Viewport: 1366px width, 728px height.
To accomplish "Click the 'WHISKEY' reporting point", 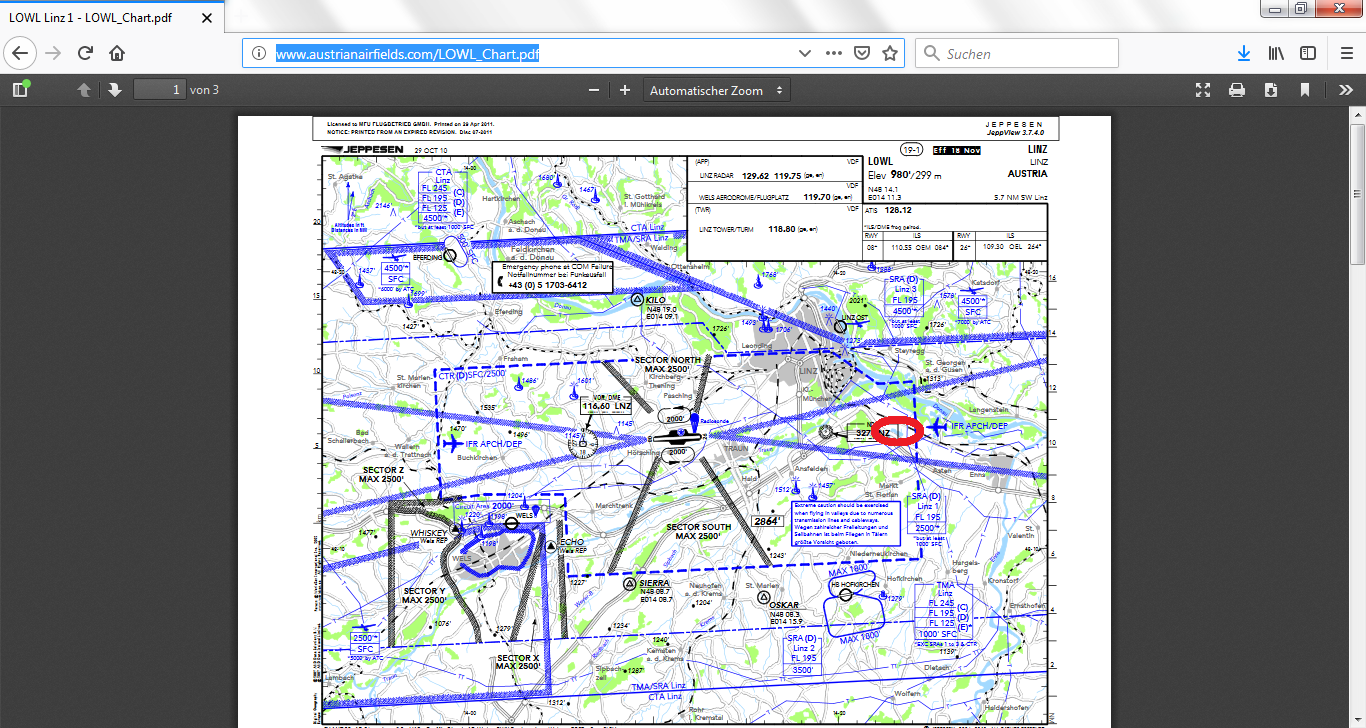I will (x=429, y=533).
